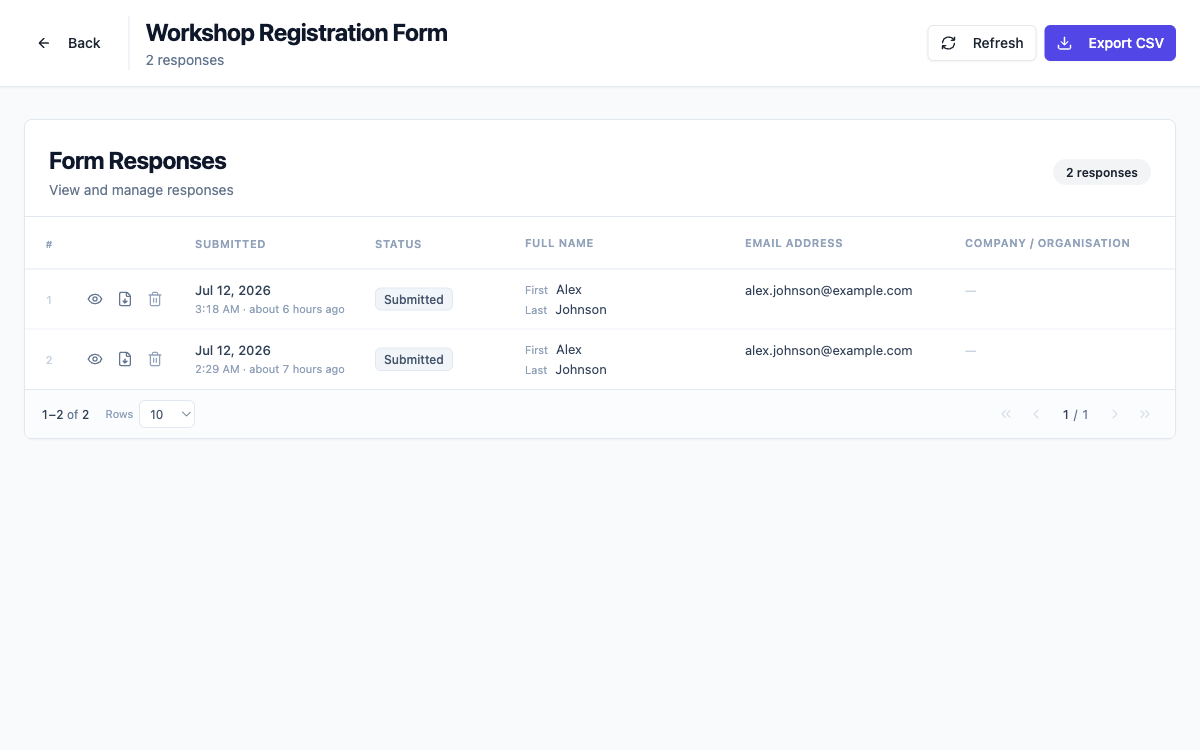Delete response 2 with trash icon
The height and width of the screenshot is (750, 1200).
click(x=155, y=359)
